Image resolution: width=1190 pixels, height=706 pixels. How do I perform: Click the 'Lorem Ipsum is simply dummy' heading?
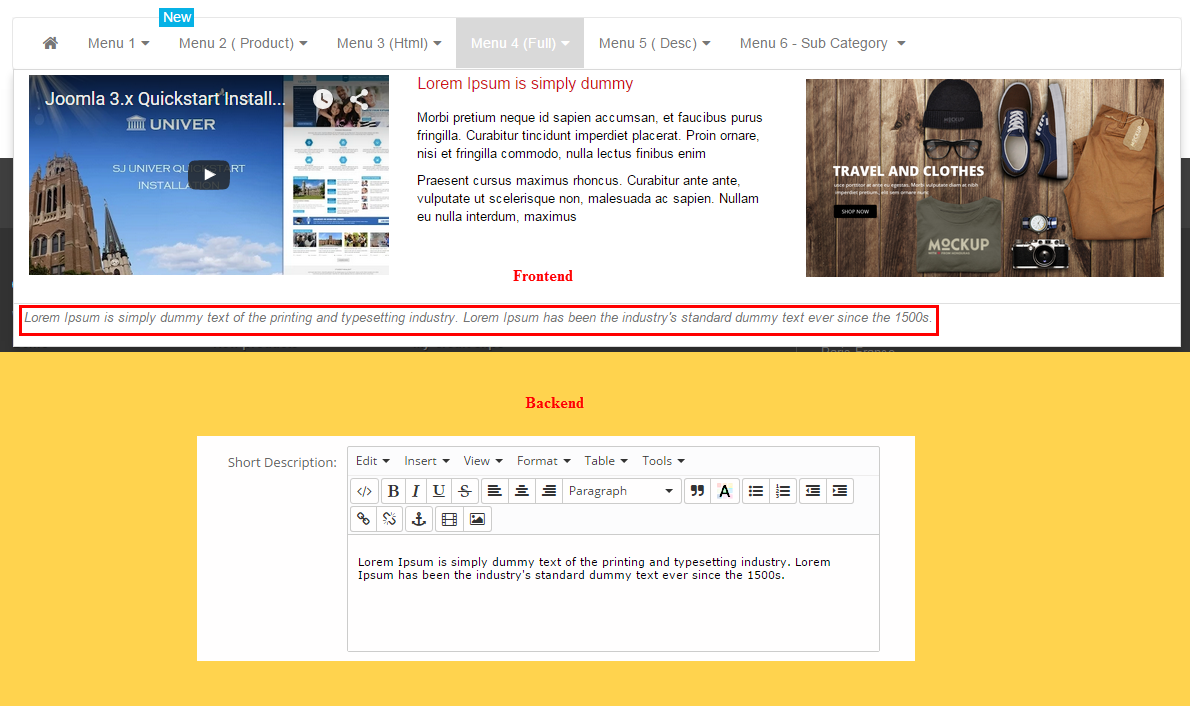coord(525,84)
